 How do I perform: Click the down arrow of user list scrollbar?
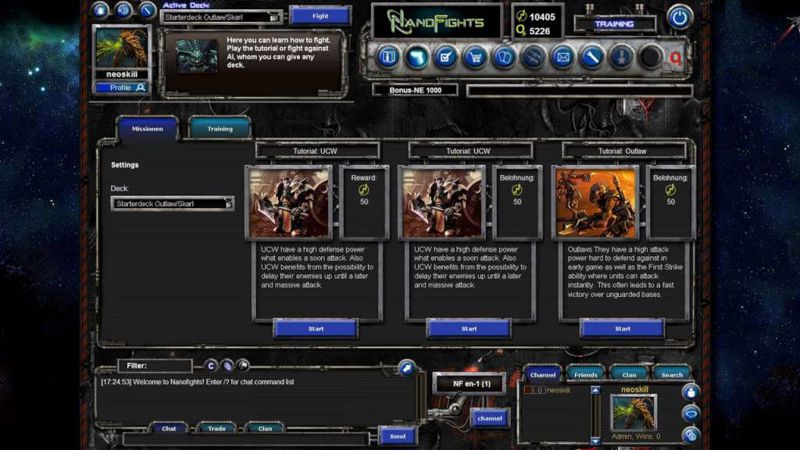pyautogui.click(x=595, y=440)
